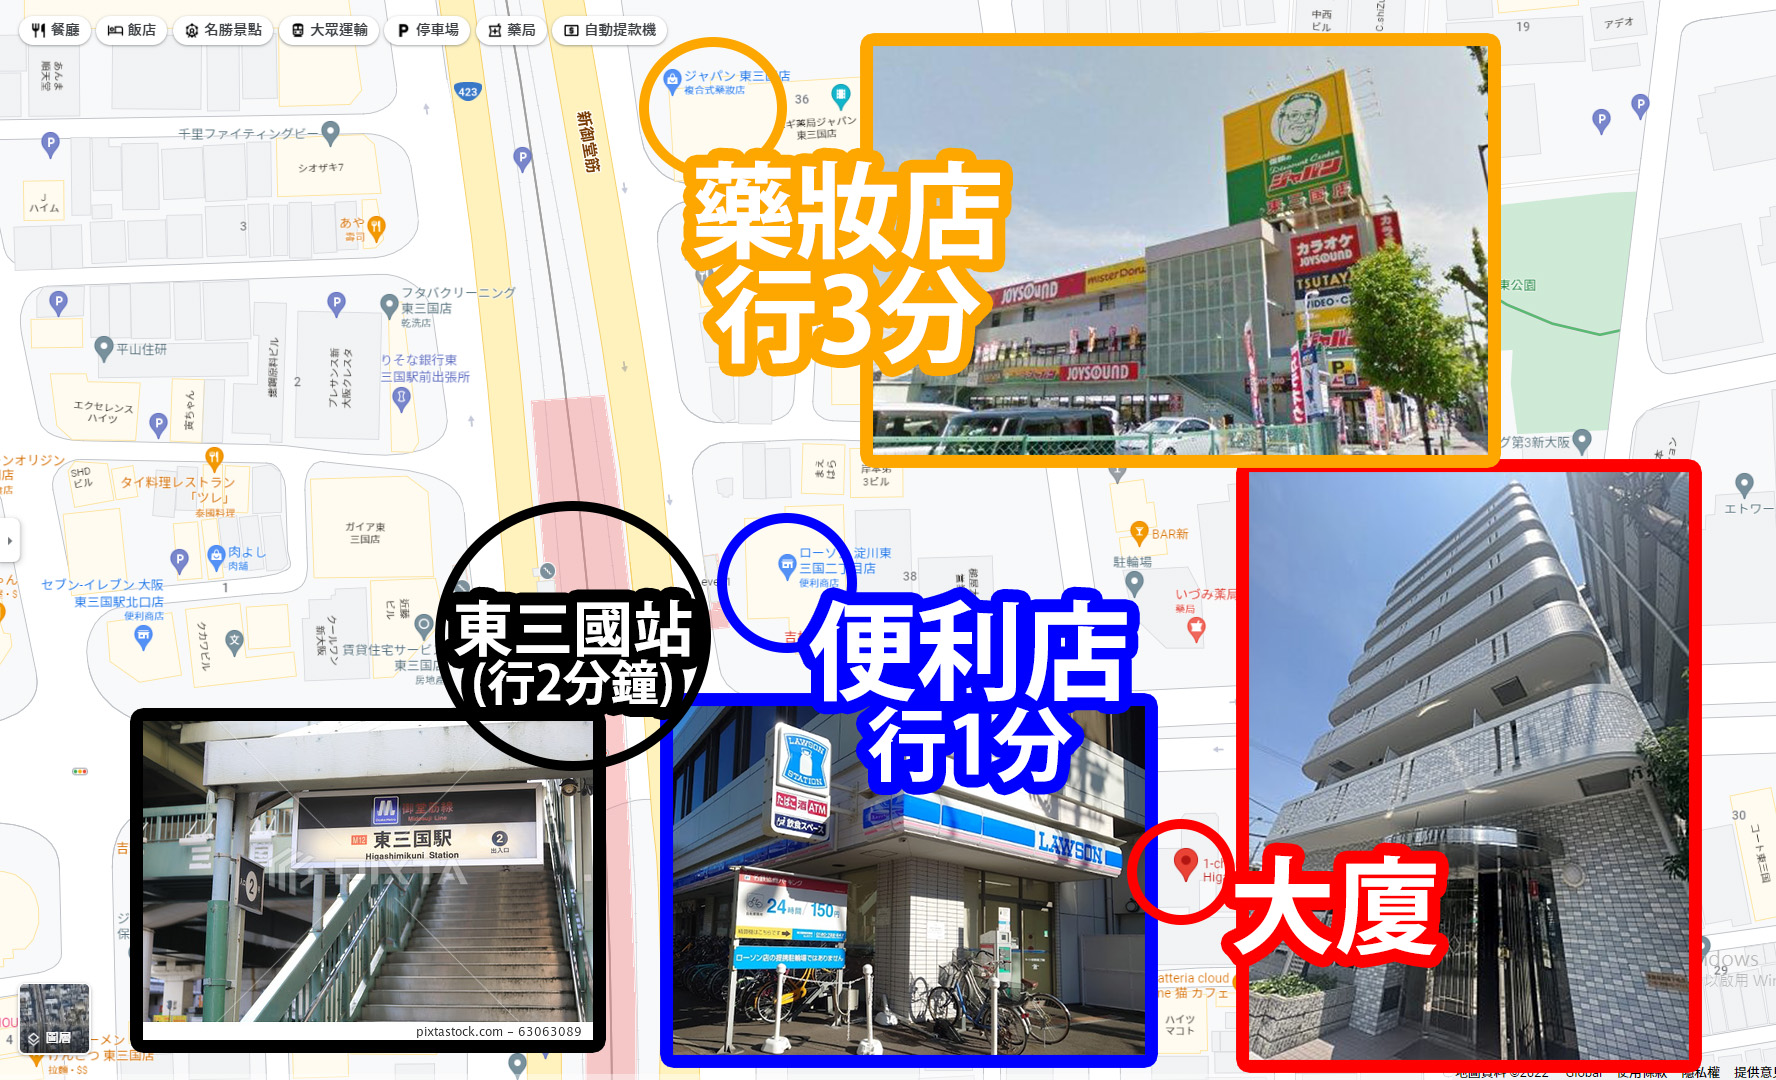Select the 餐廳 restaurants filter chip
Screen dimensions: 1776x1080
point(55,30)
